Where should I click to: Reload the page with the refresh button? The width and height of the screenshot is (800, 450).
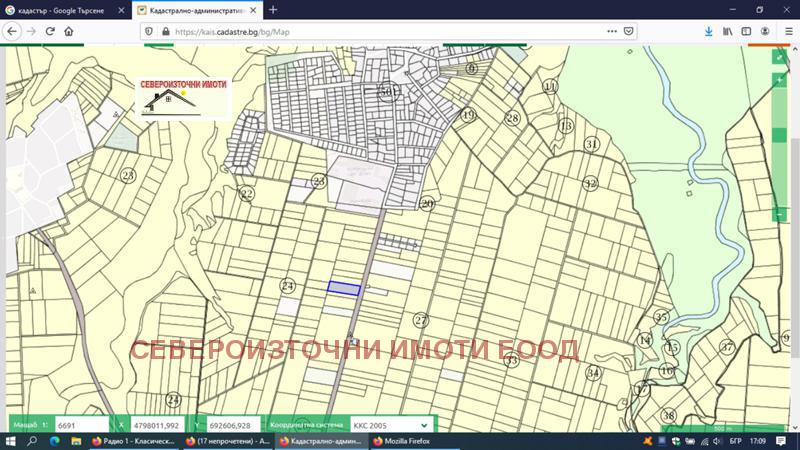(50, 31)
